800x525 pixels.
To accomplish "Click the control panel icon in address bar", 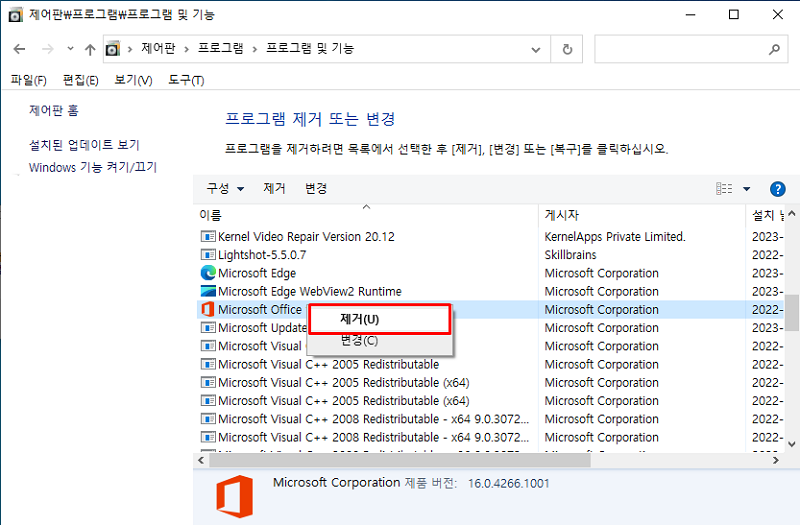I will click(x=113, y=49).
